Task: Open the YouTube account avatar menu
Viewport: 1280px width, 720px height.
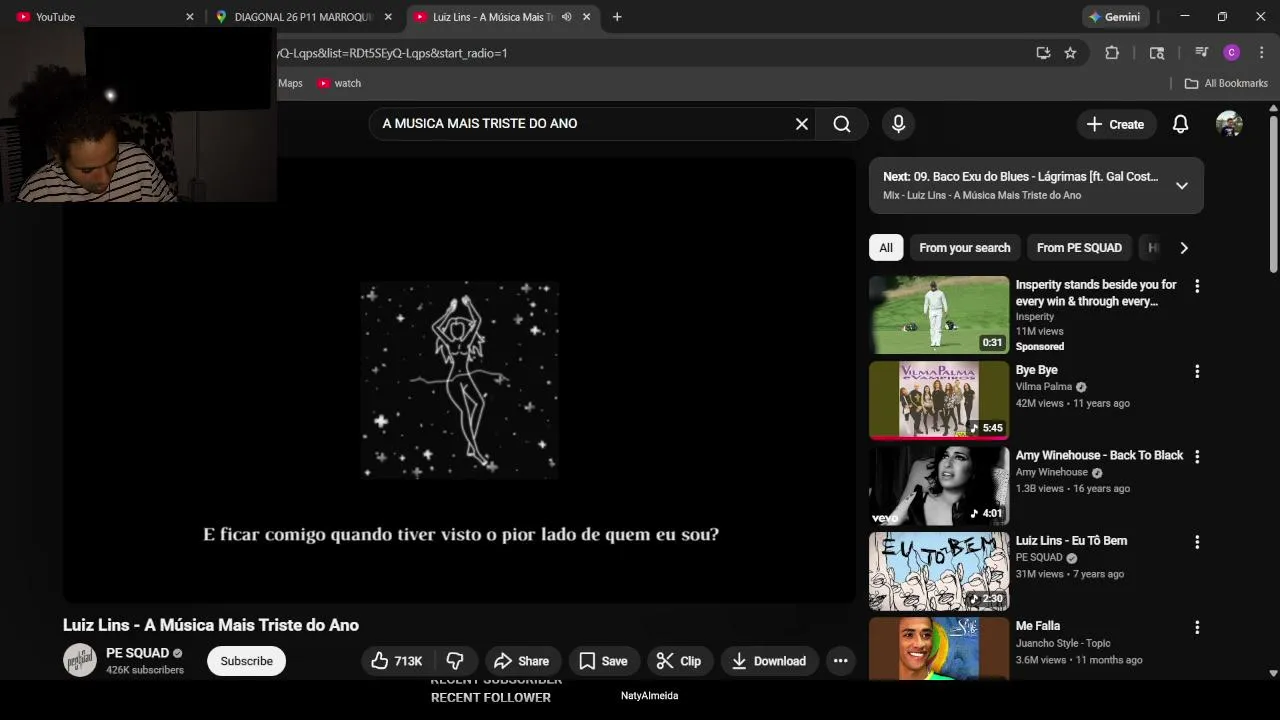Action: click(x=1229, y=124)
